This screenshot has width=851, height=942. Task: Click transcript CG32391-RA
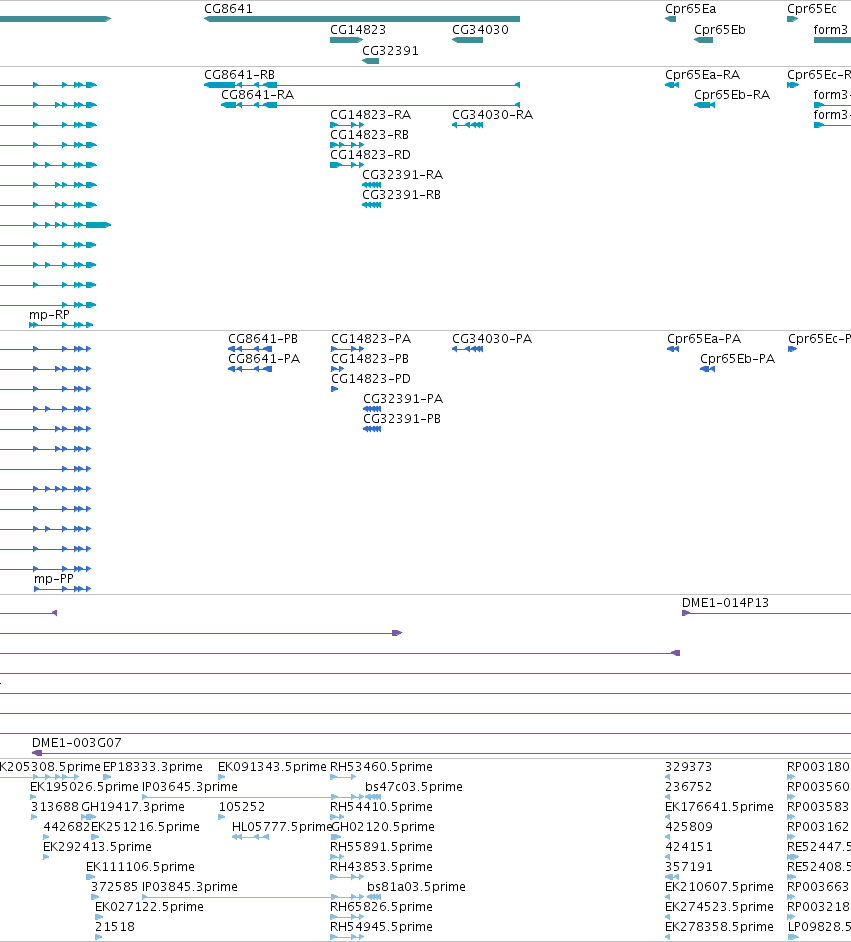tap(402, 175)
